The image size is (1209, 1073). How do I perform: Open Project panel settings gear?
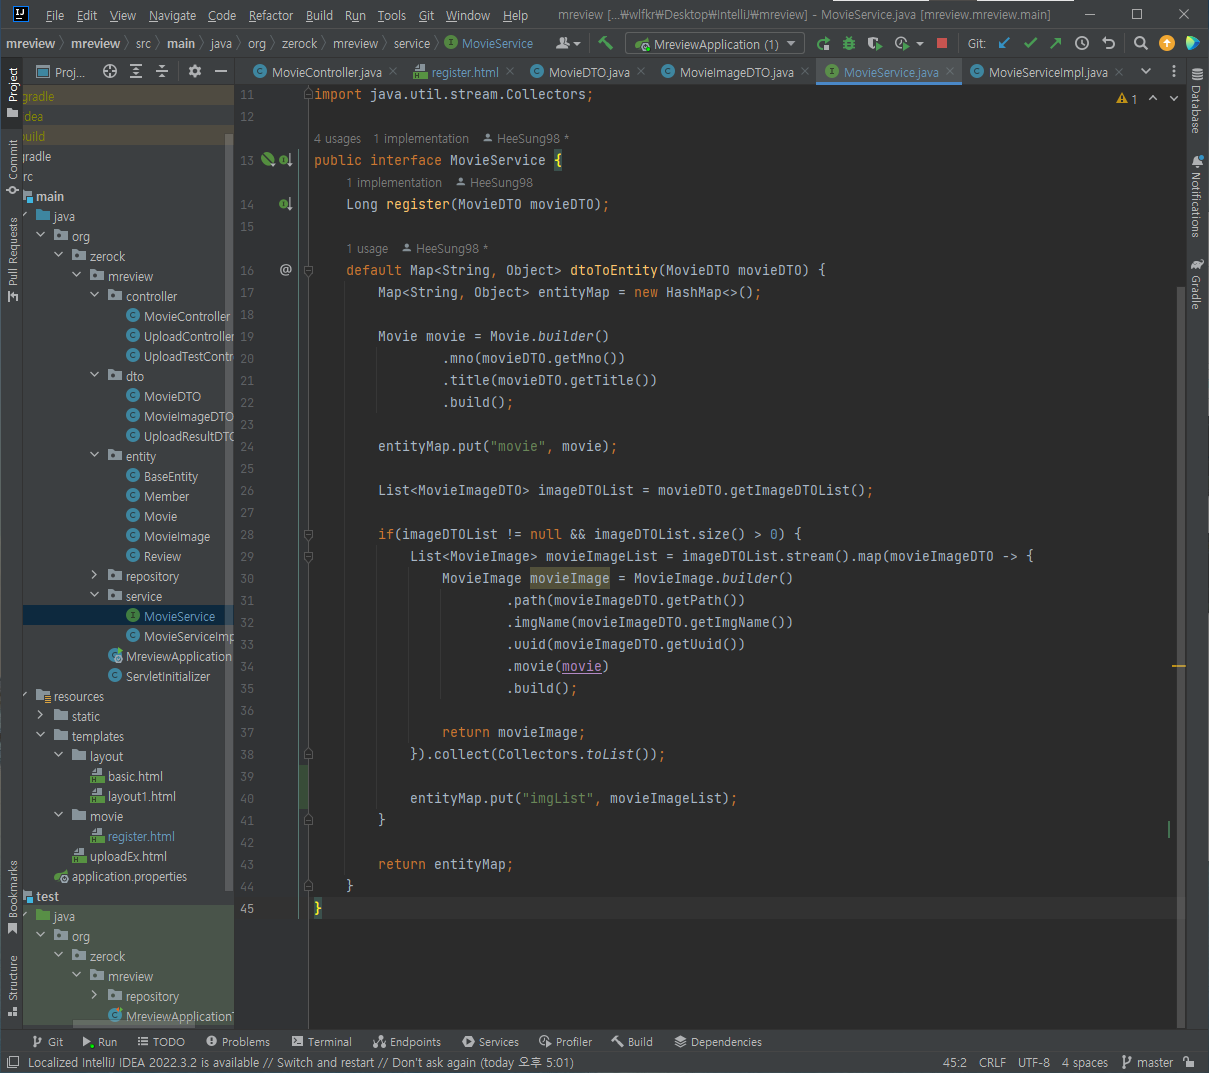coord(195,71)
